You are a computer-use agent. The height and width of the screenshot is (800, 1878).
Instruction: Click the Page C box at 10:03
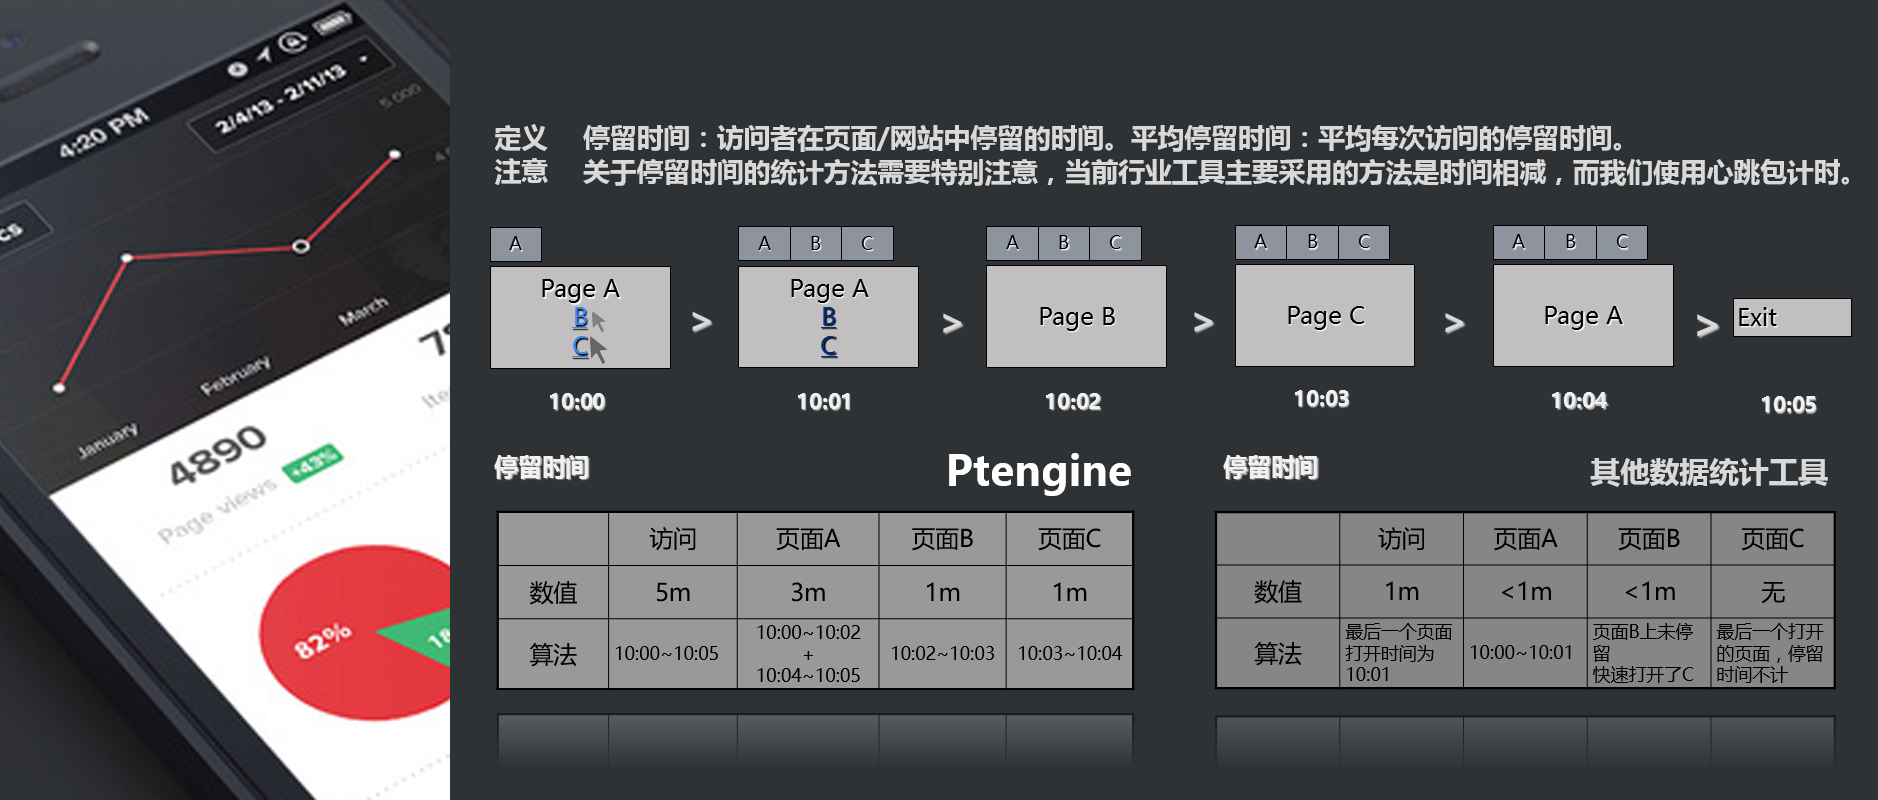(1325, 315)
